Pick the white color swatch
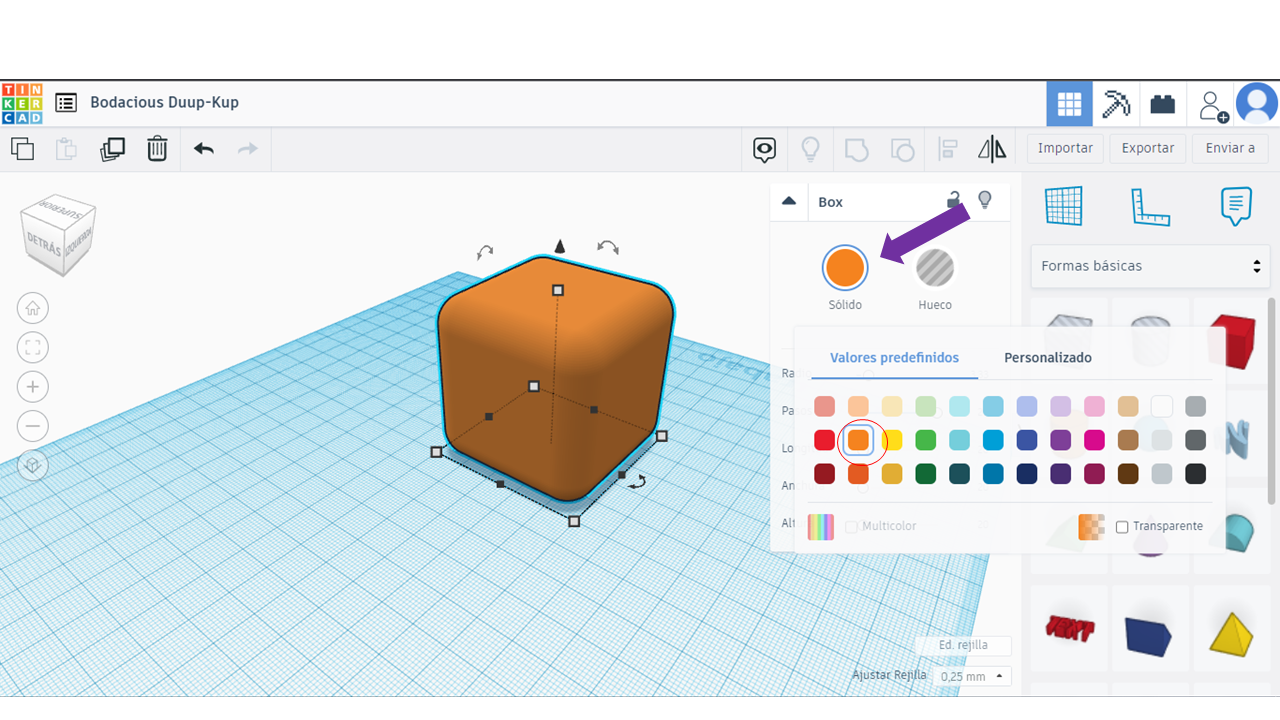The height and width of the screenshot is (720, 1280). (1161, 407)
